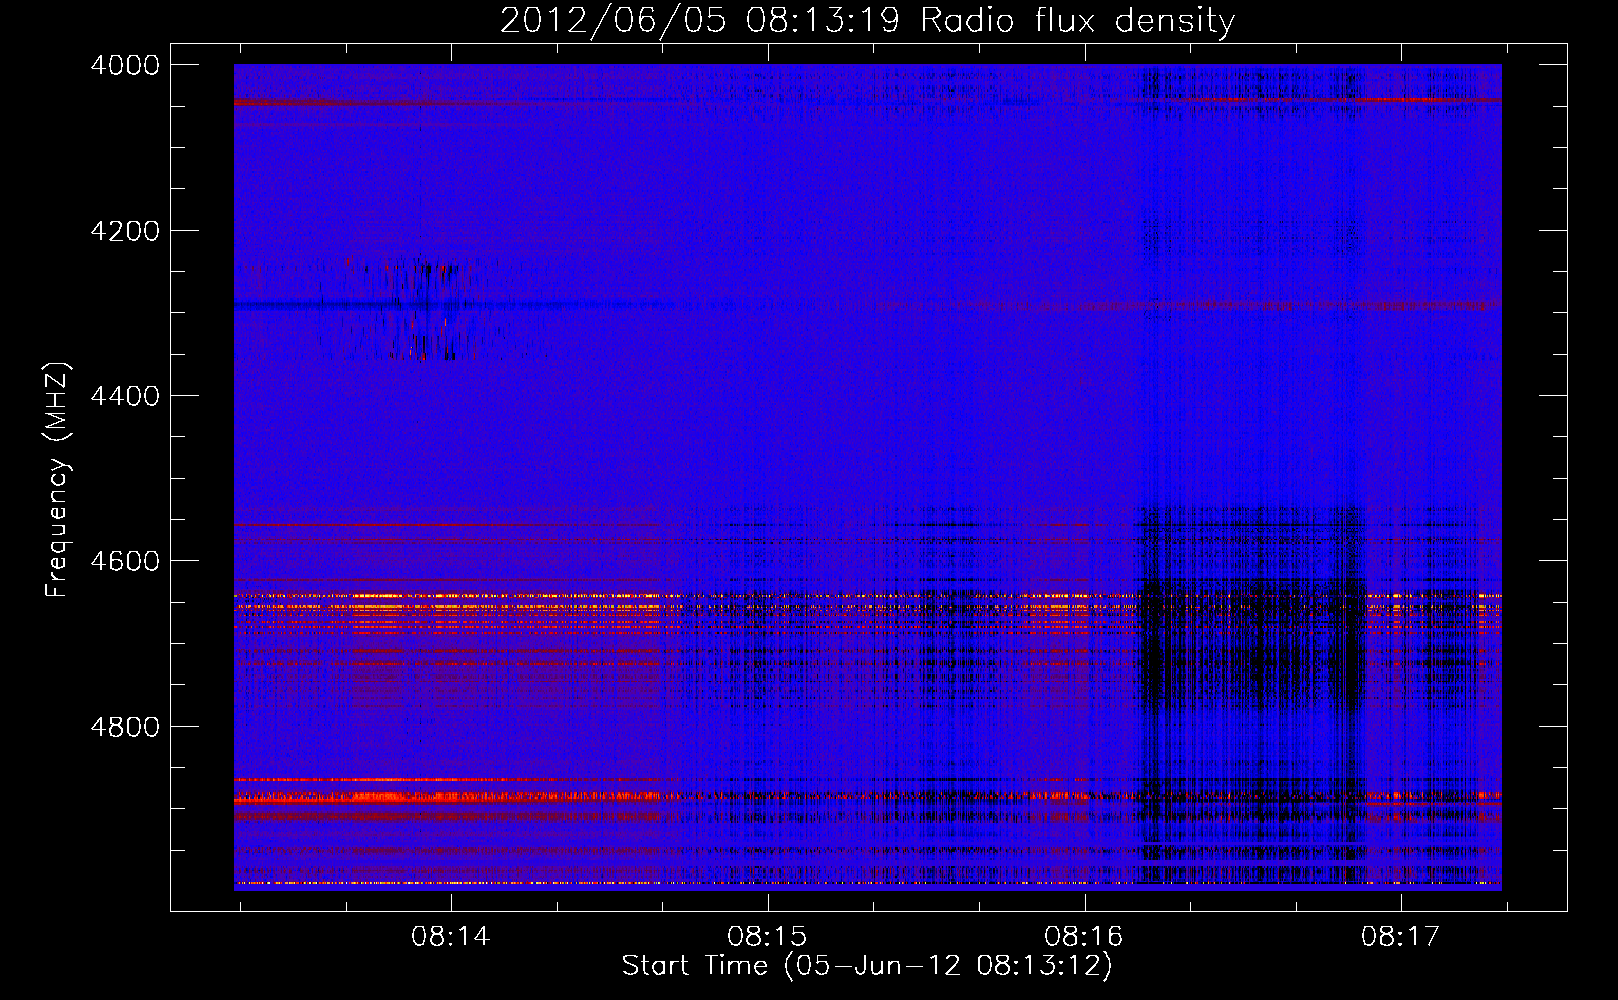Select the 4400 frequency tick label

click(125, 396)
